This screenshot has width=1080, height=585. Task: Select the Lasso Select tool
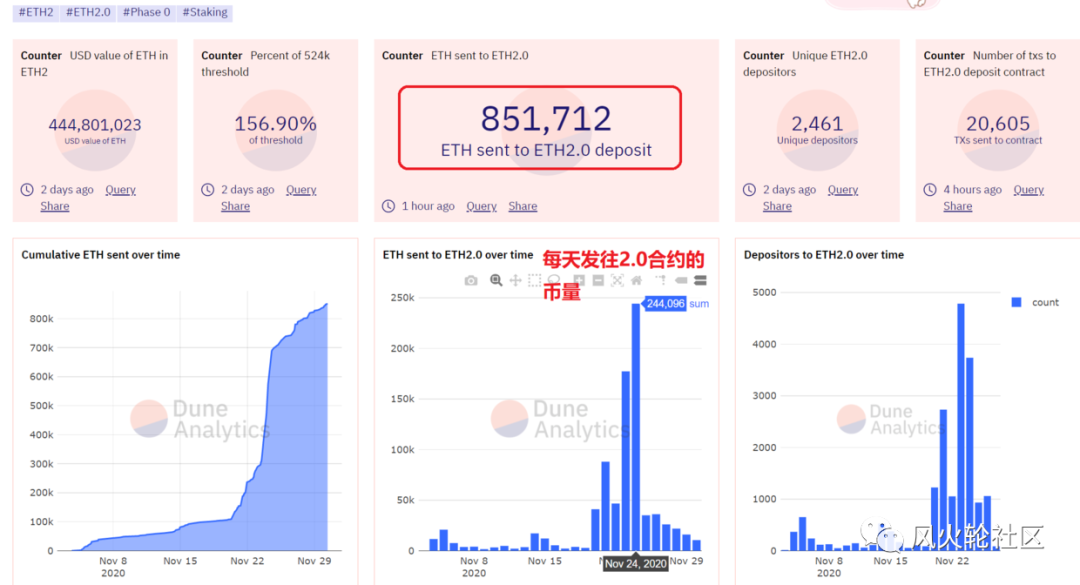(x=554, y=281)
